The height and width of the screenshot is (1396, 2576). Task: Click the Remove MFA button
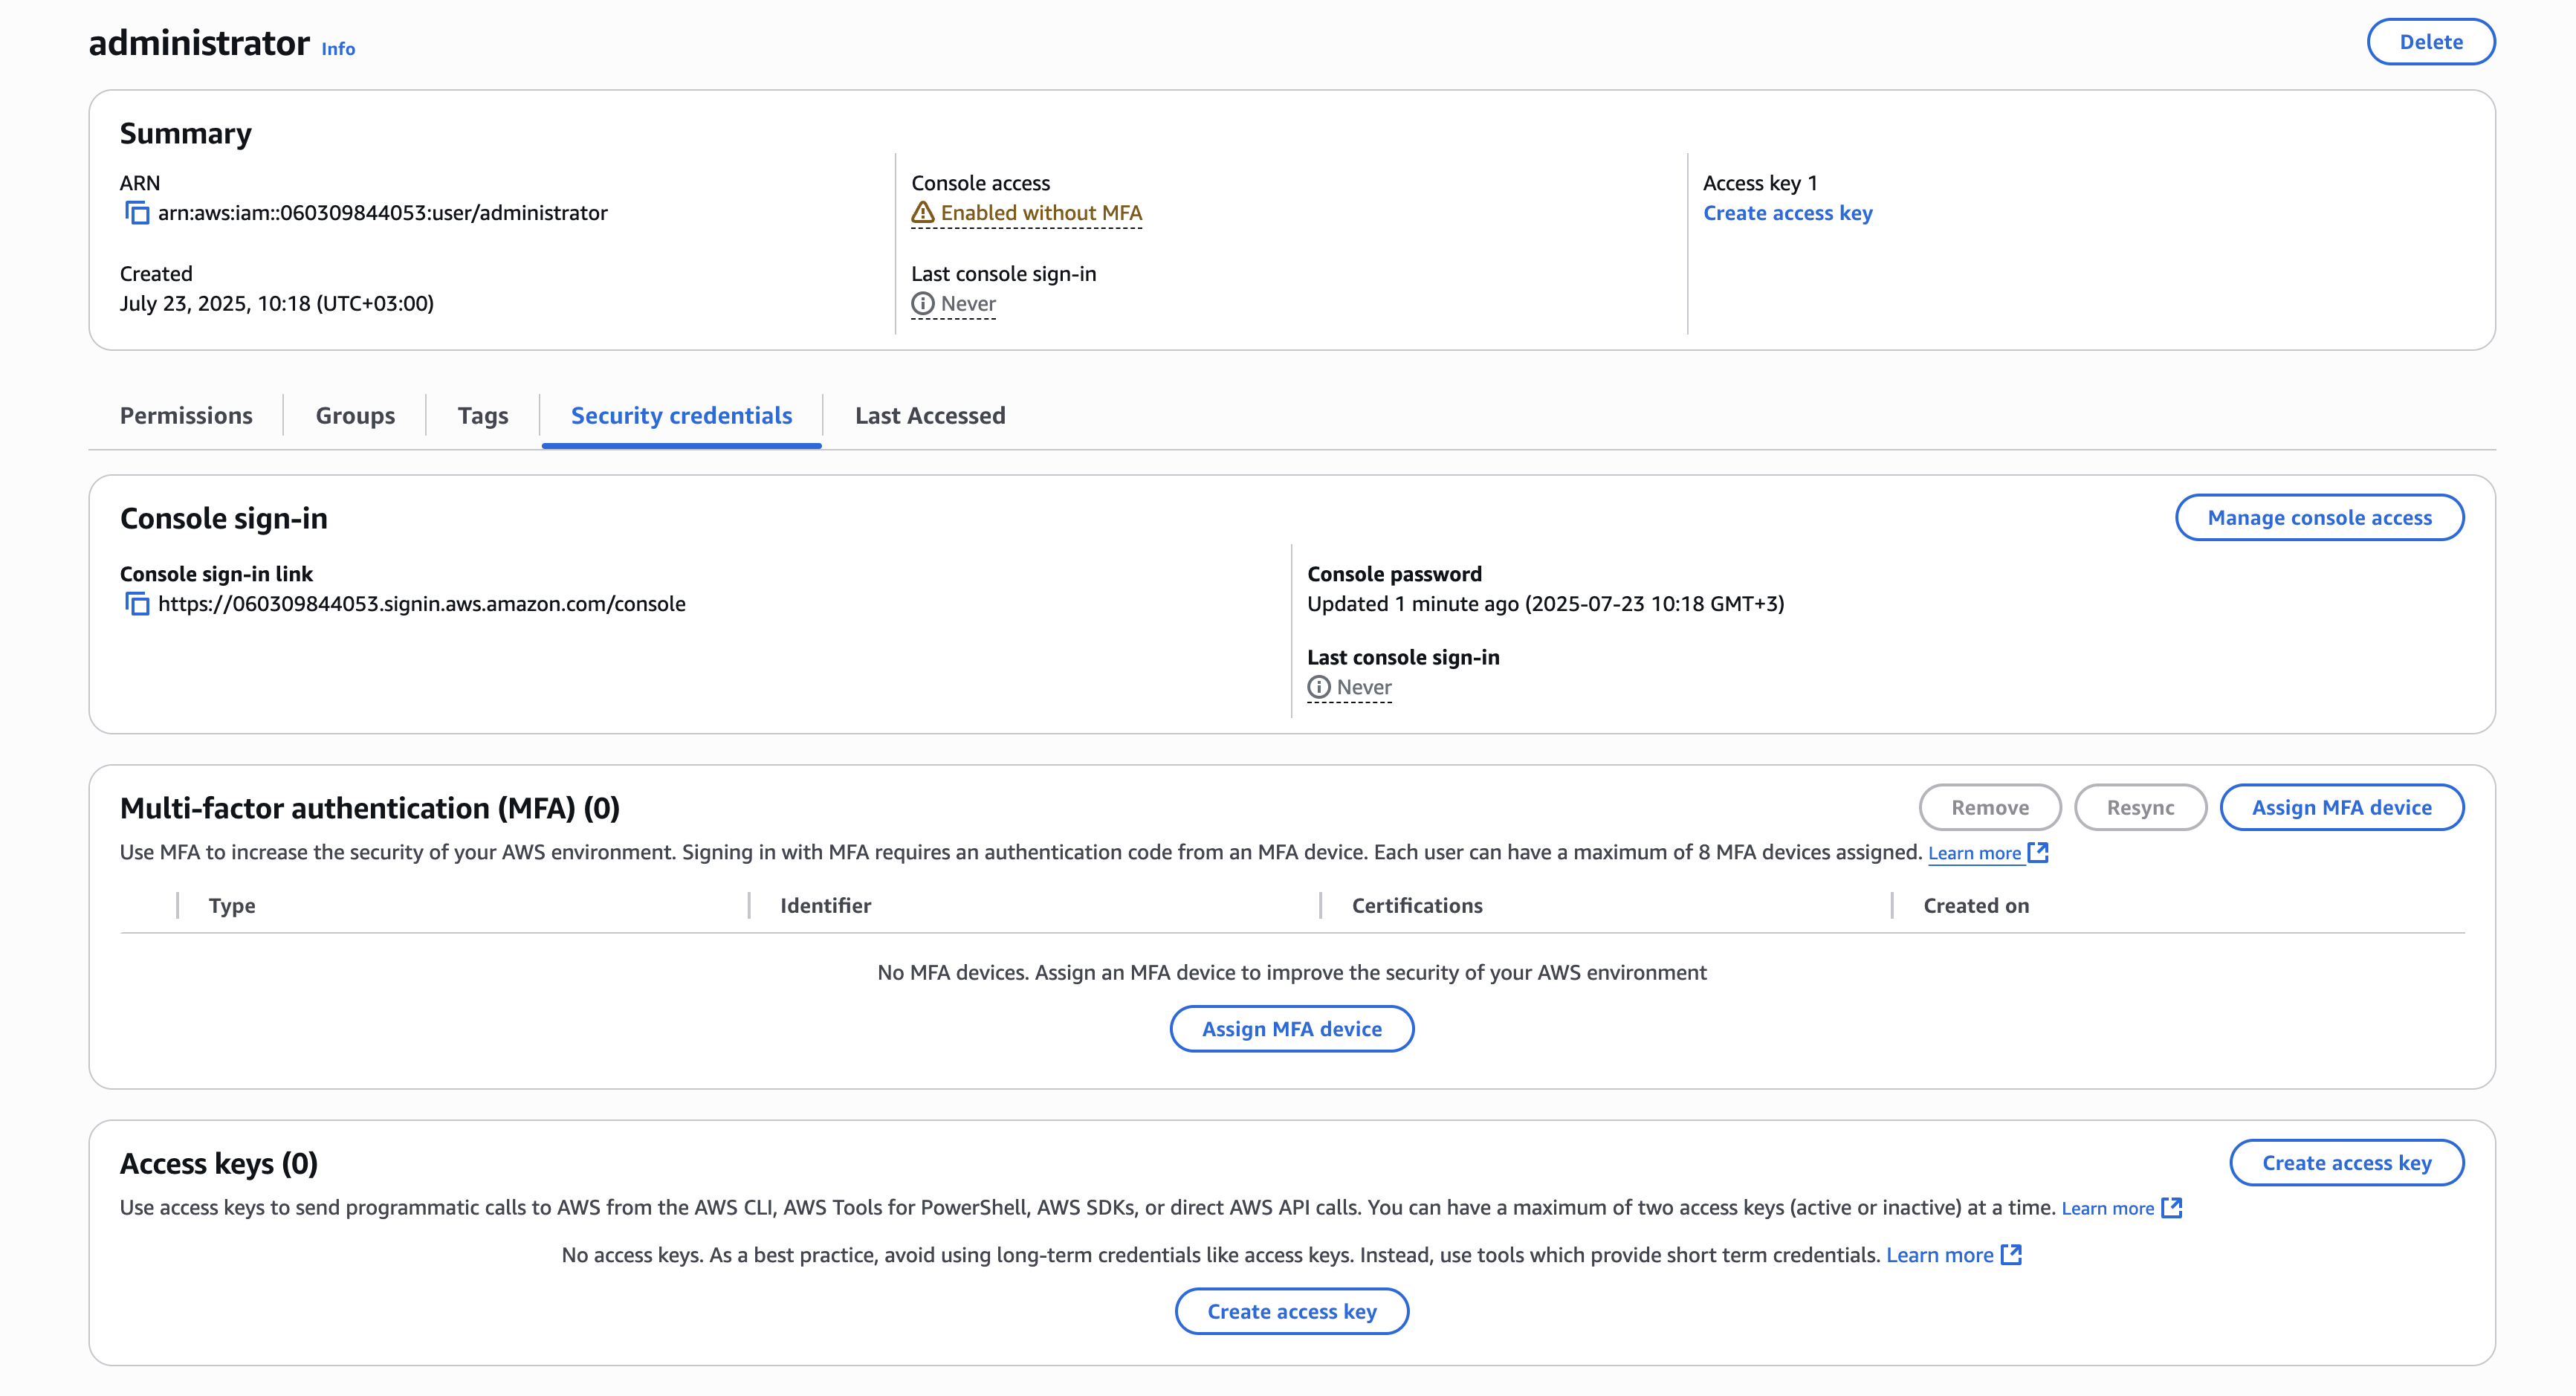pyautogui.click(x=1990, y=808)
